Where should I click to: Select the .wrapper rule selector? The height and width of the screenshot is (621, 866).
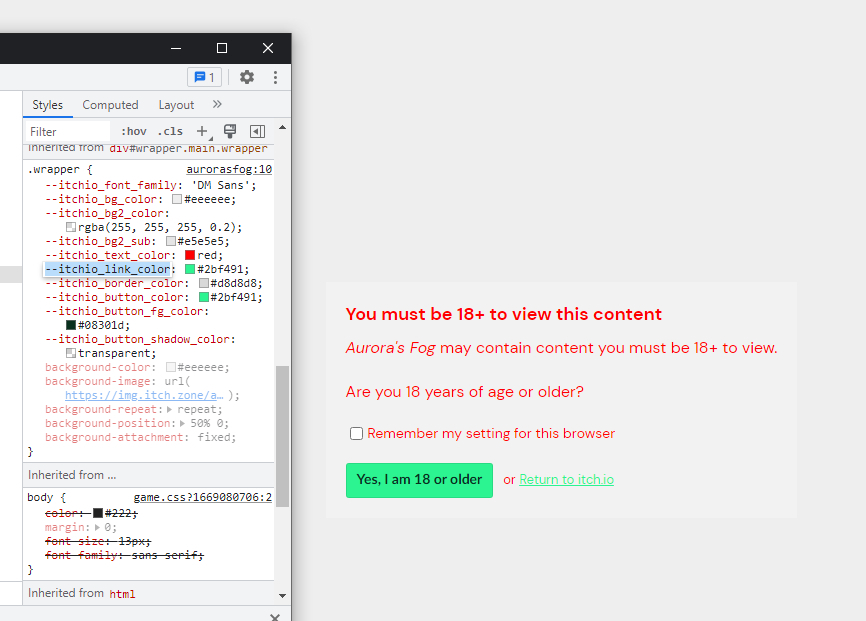[54, 169]
